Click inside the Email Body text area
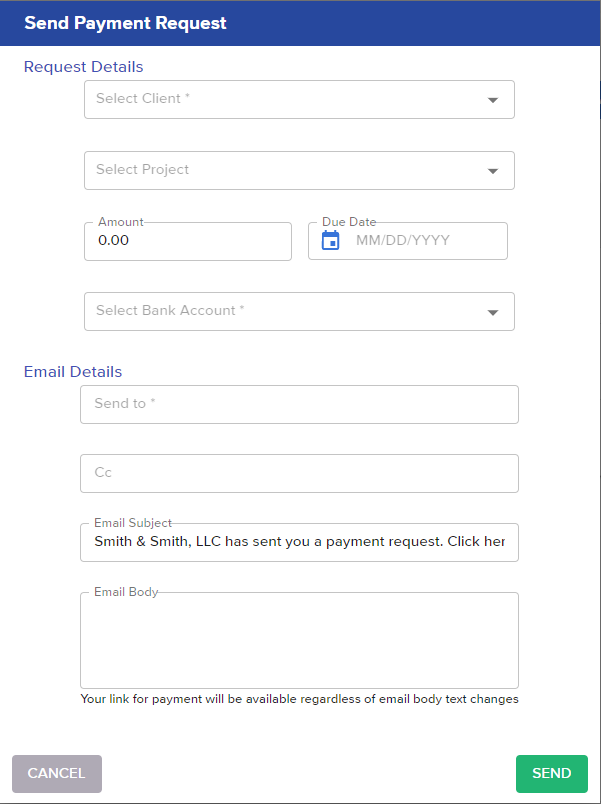This screenshot has width=601, height=804. 299,640
